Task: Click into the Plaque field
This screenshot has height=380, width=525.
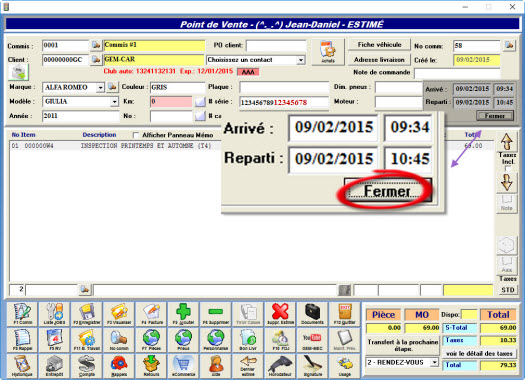Action: (284, 87)
